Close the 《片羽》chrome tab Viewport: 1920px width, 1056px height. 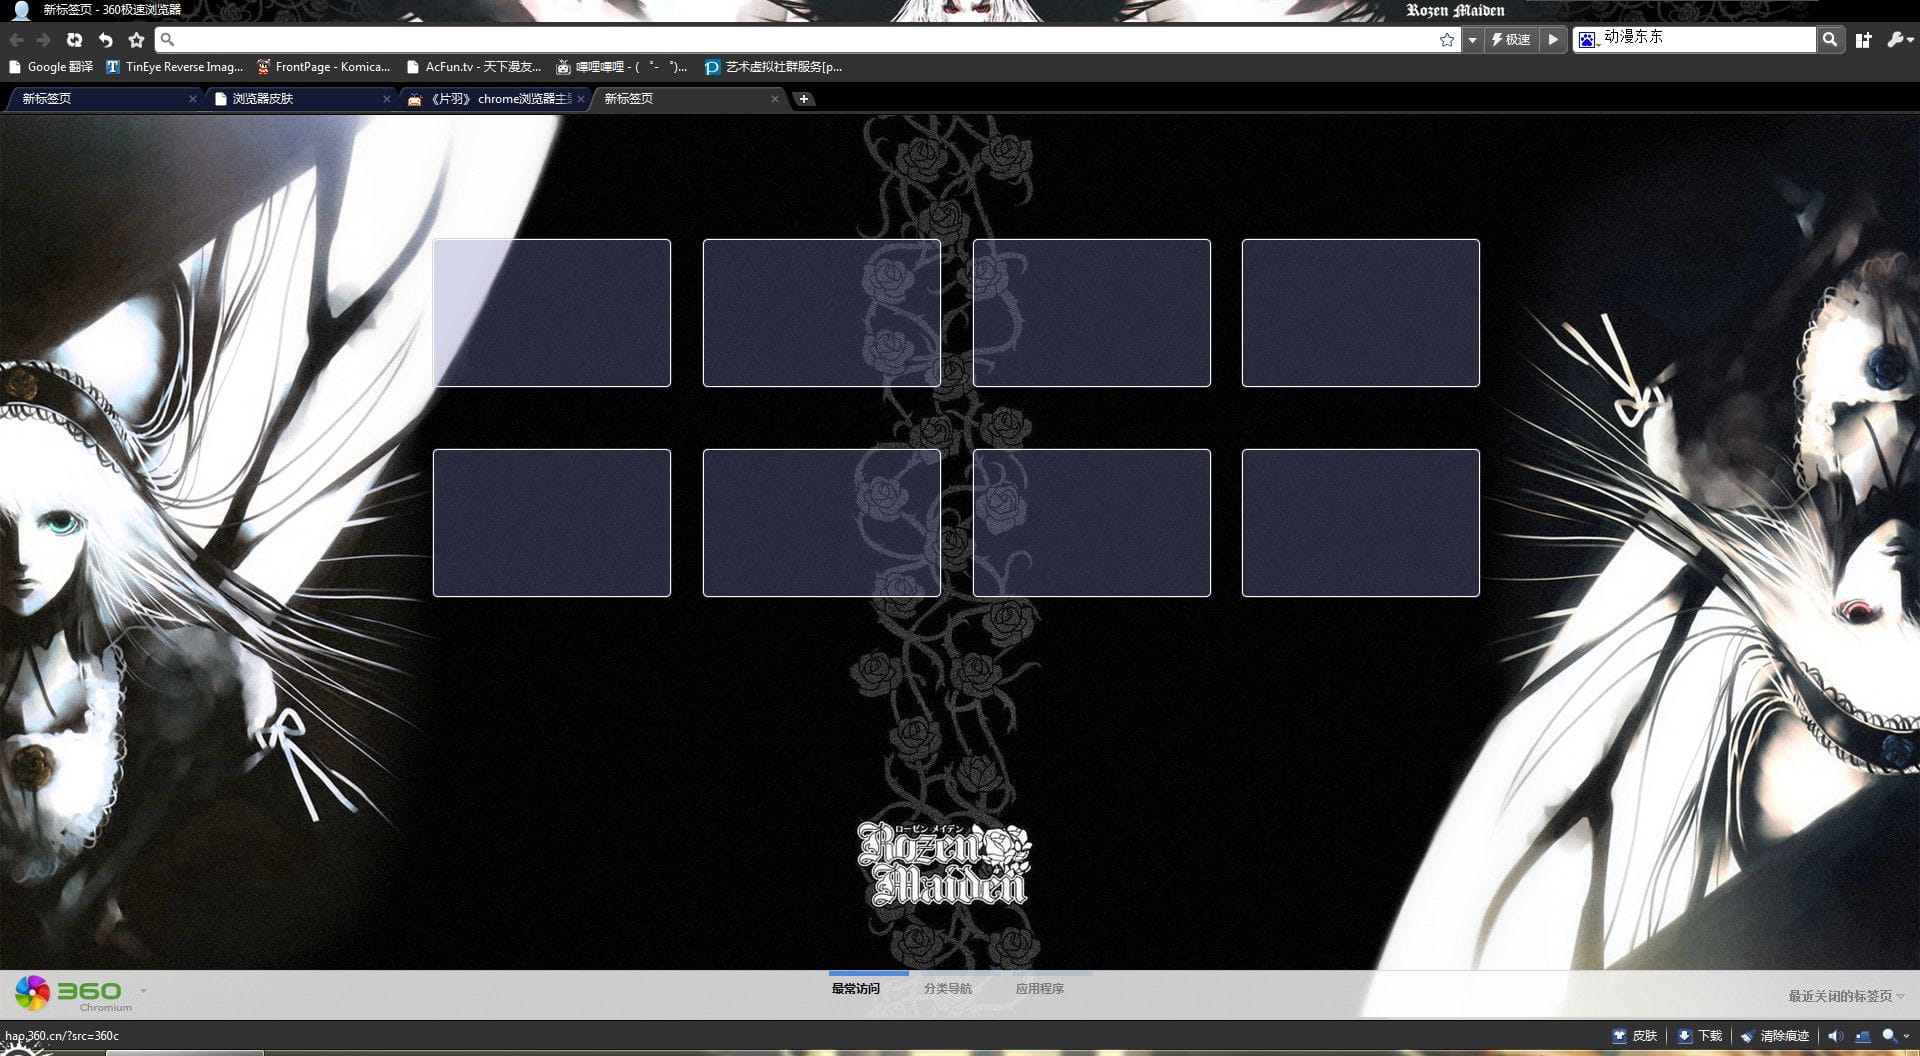(581, 99)
